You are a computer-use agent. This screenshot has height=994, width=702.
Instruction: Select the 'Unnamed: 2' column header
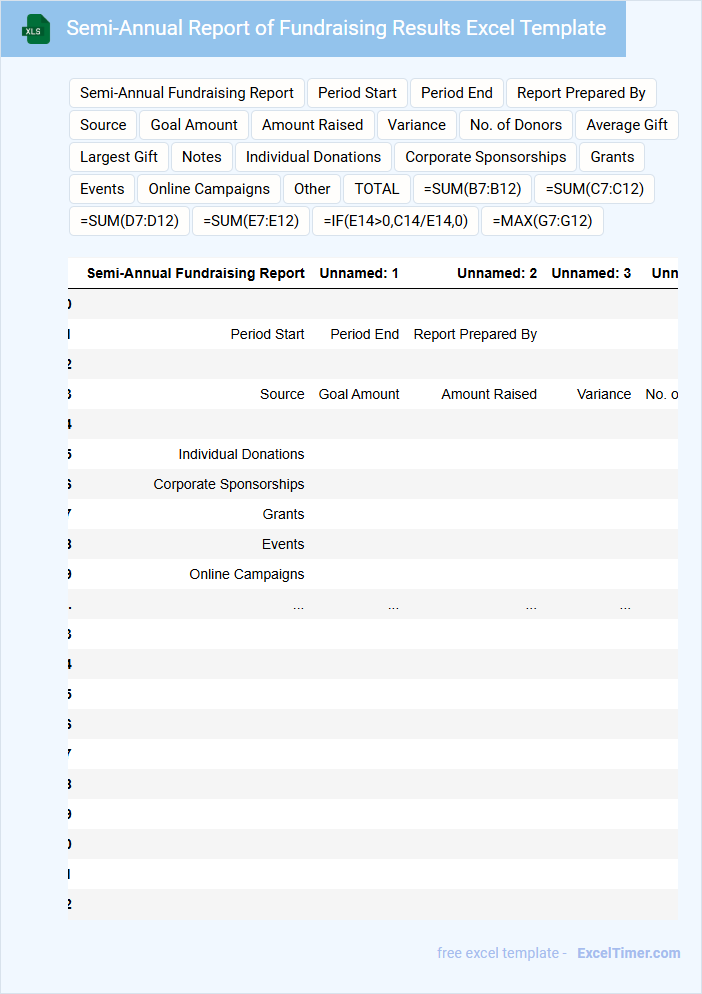coord(497,273)
